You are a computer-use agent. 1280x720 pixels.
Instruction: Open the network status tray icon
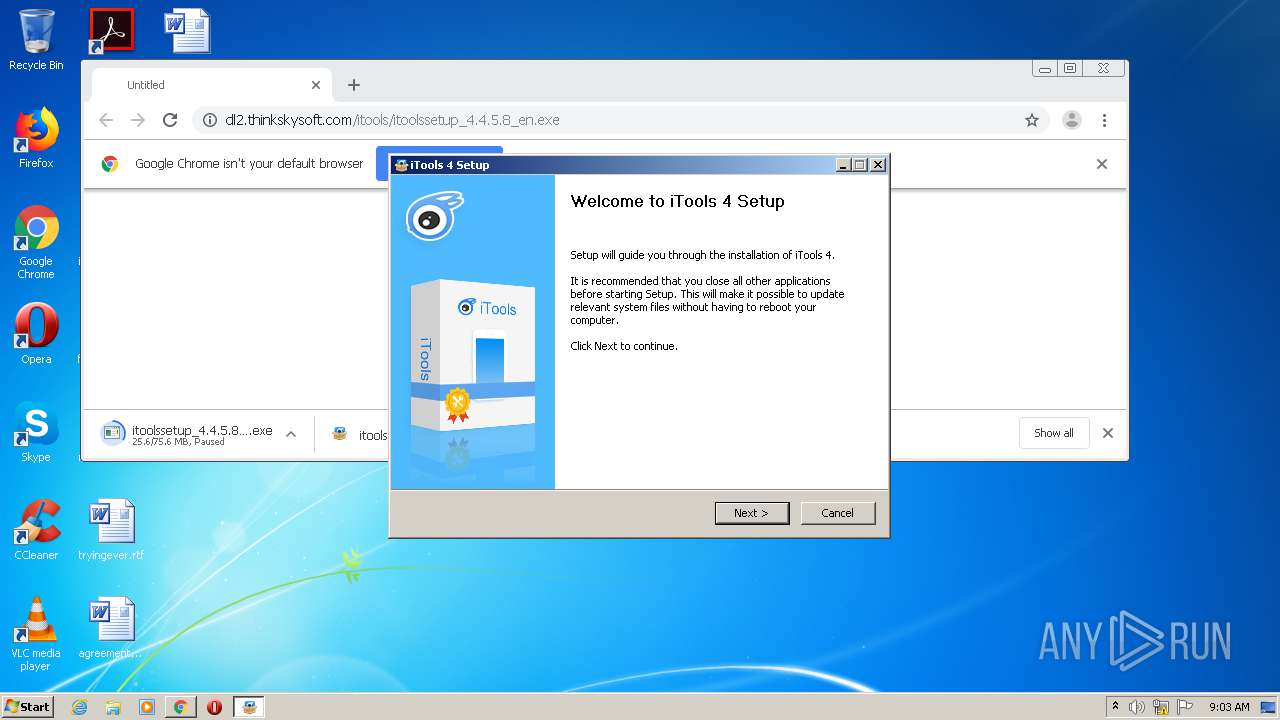point(1161,707)
